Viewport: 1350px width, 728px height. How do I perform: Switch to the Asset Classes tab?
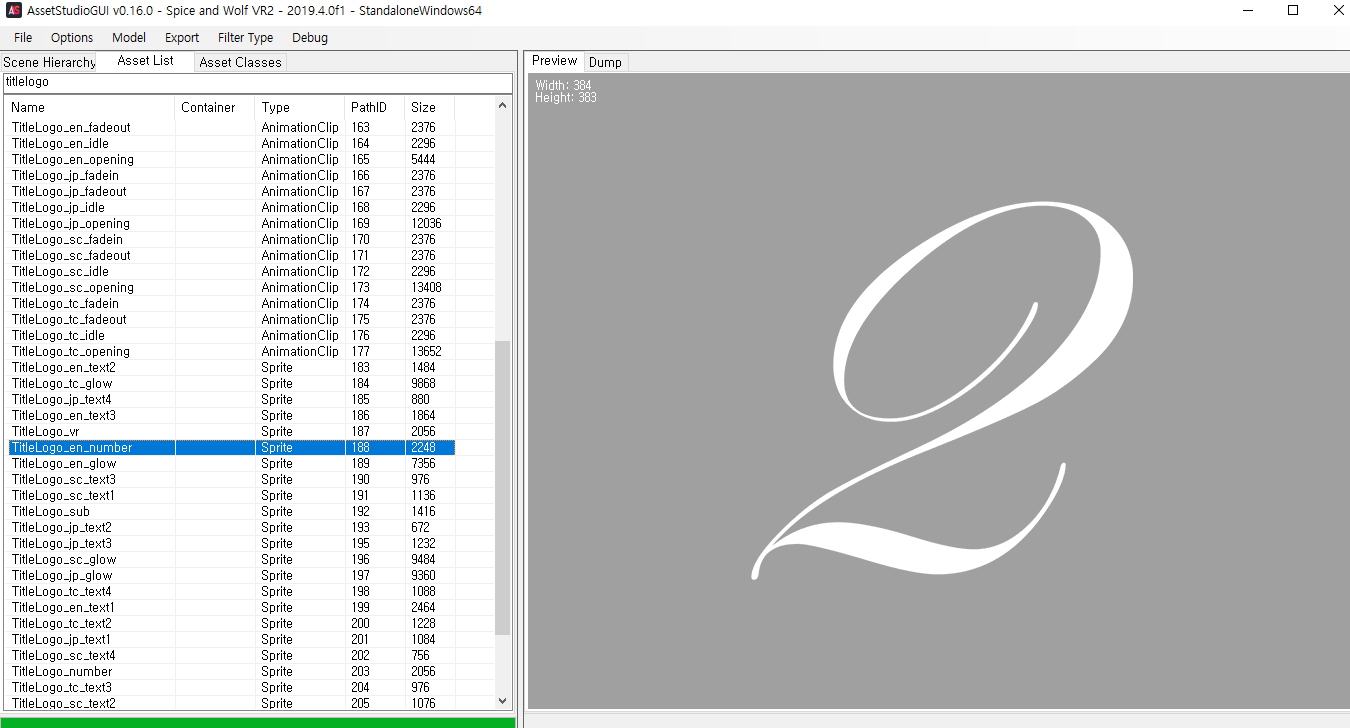pyautogui.click(x=240, y=62)
